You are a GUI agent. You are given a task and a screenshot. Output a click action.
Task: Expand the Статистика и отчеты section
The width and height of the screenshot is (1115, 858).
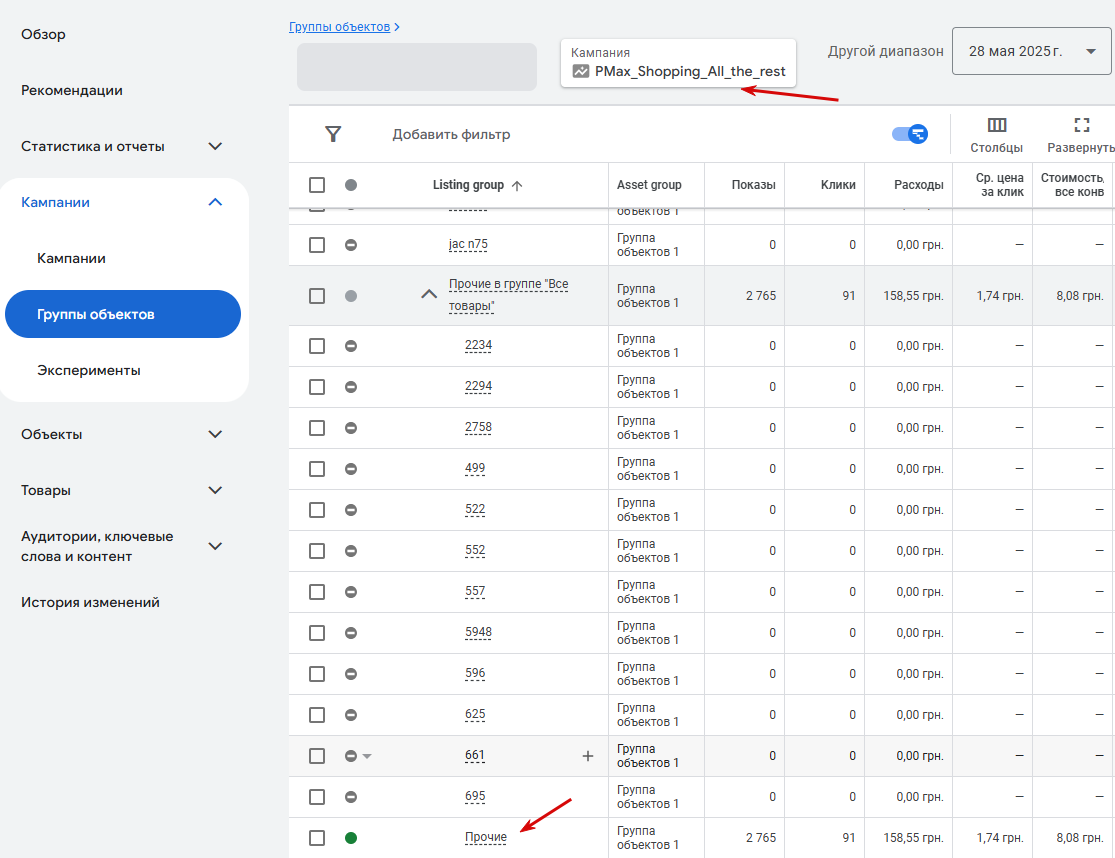(215, 146)
